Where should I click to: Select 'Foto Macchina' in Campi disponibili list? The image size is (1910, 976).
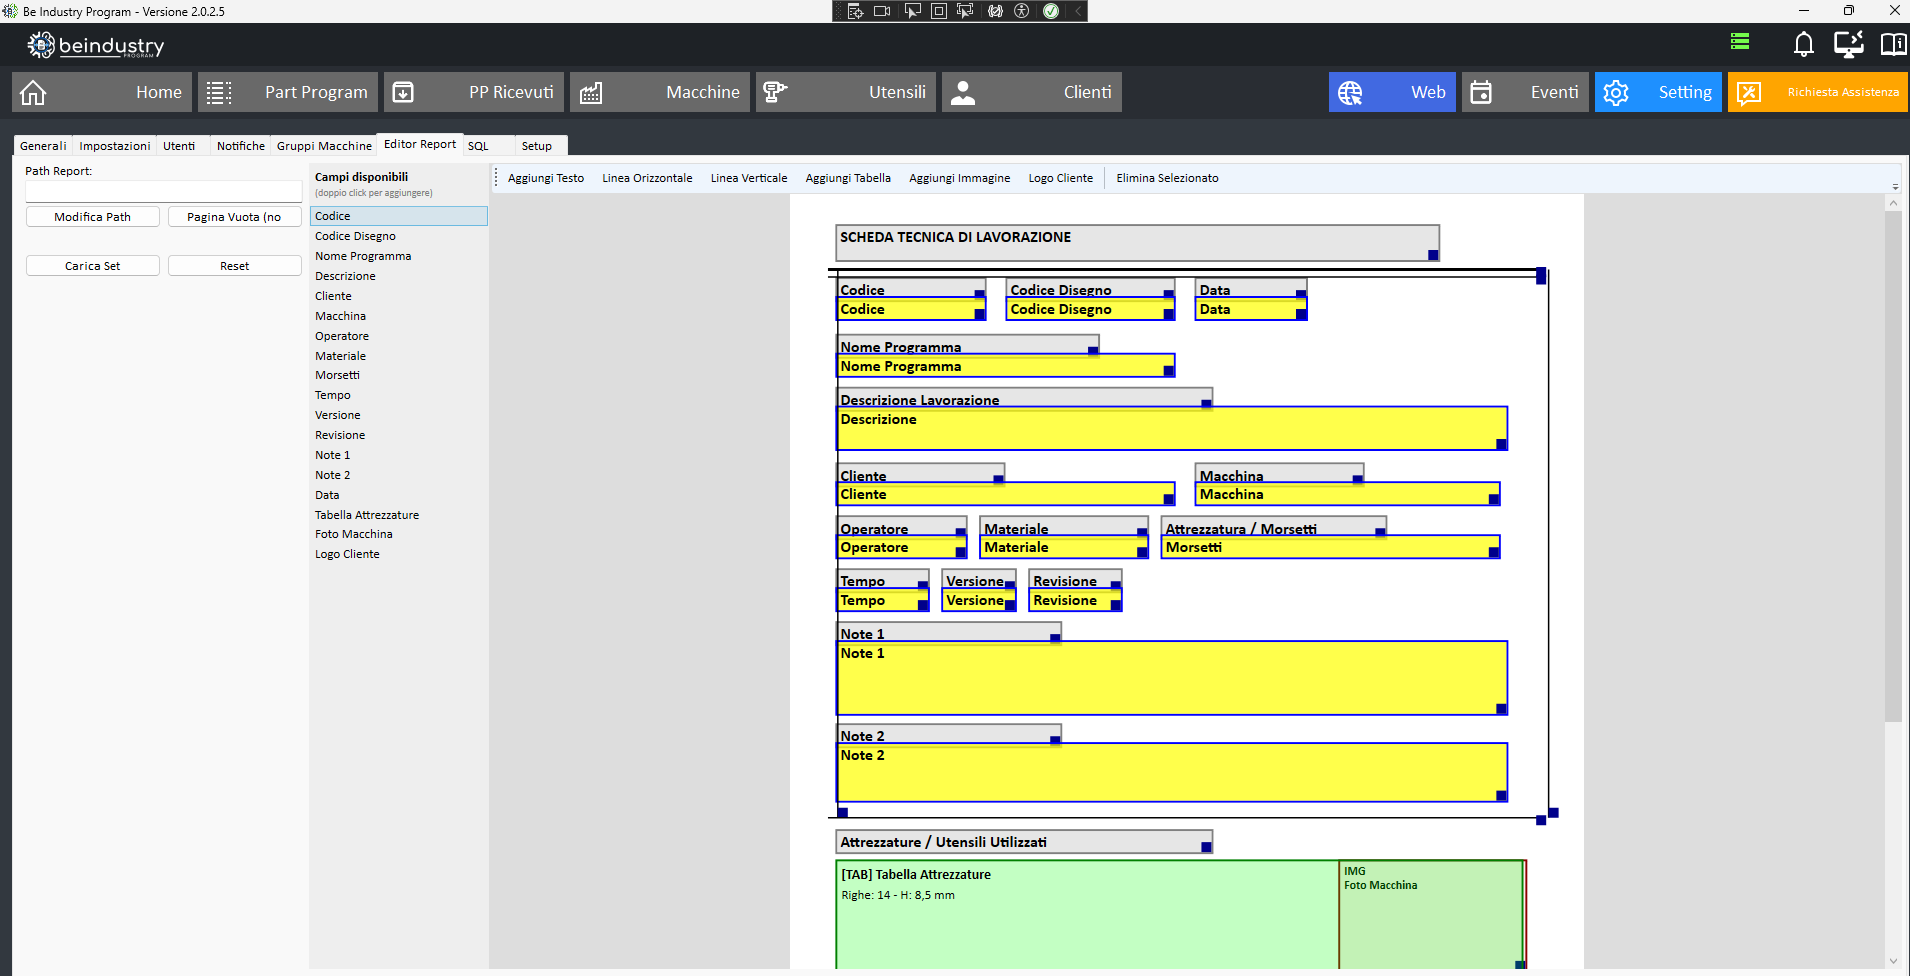point(399,534)
